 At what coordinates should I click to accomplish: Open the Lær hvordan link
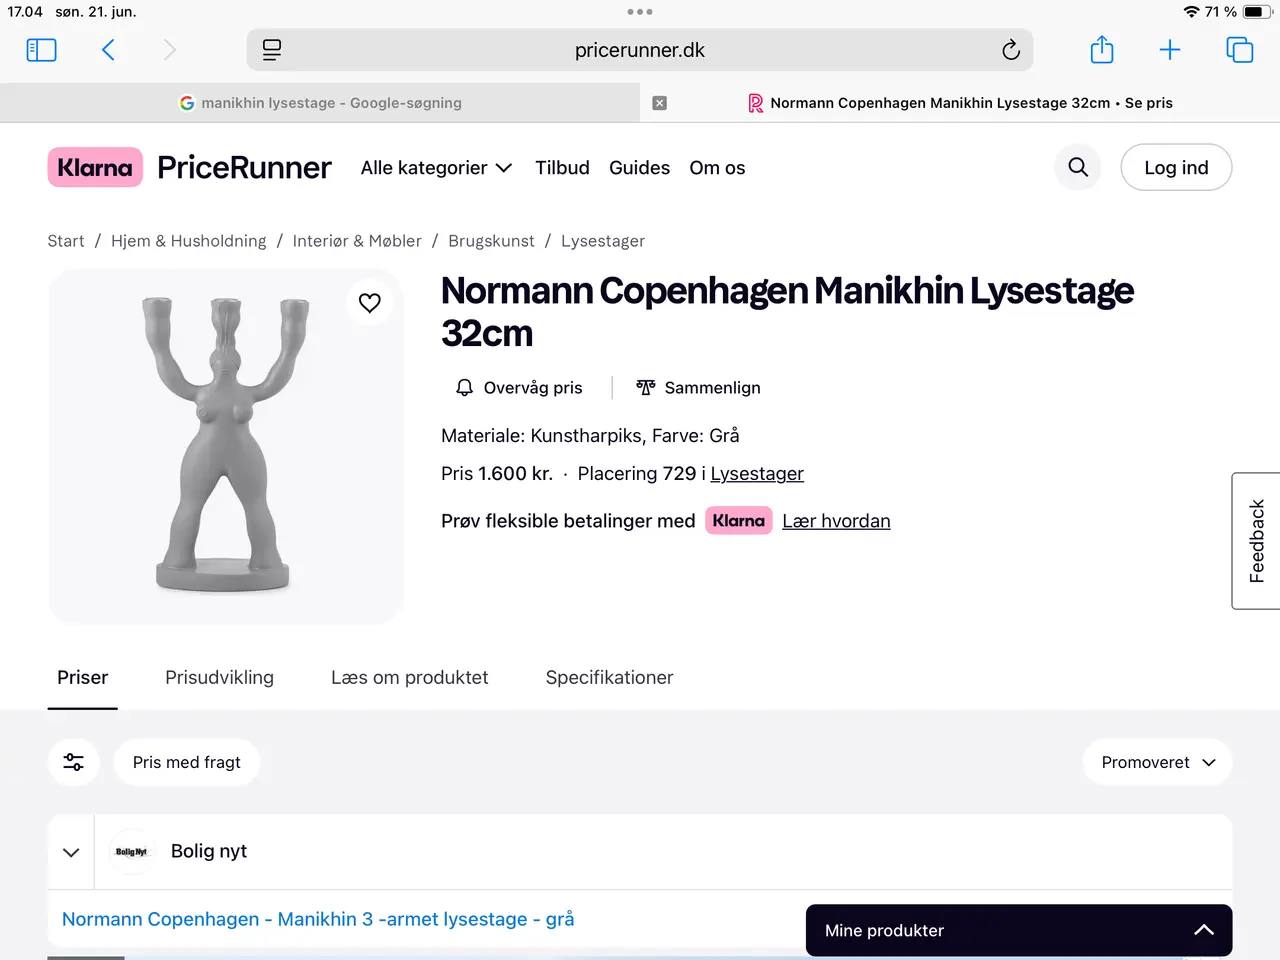pos(836,521)
